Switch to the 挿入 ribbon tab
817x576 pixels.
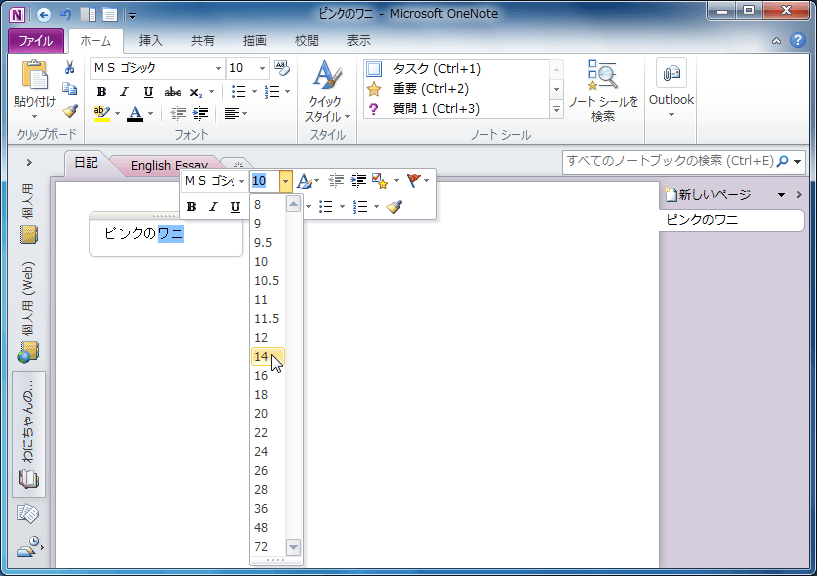(x=151, y=41)
